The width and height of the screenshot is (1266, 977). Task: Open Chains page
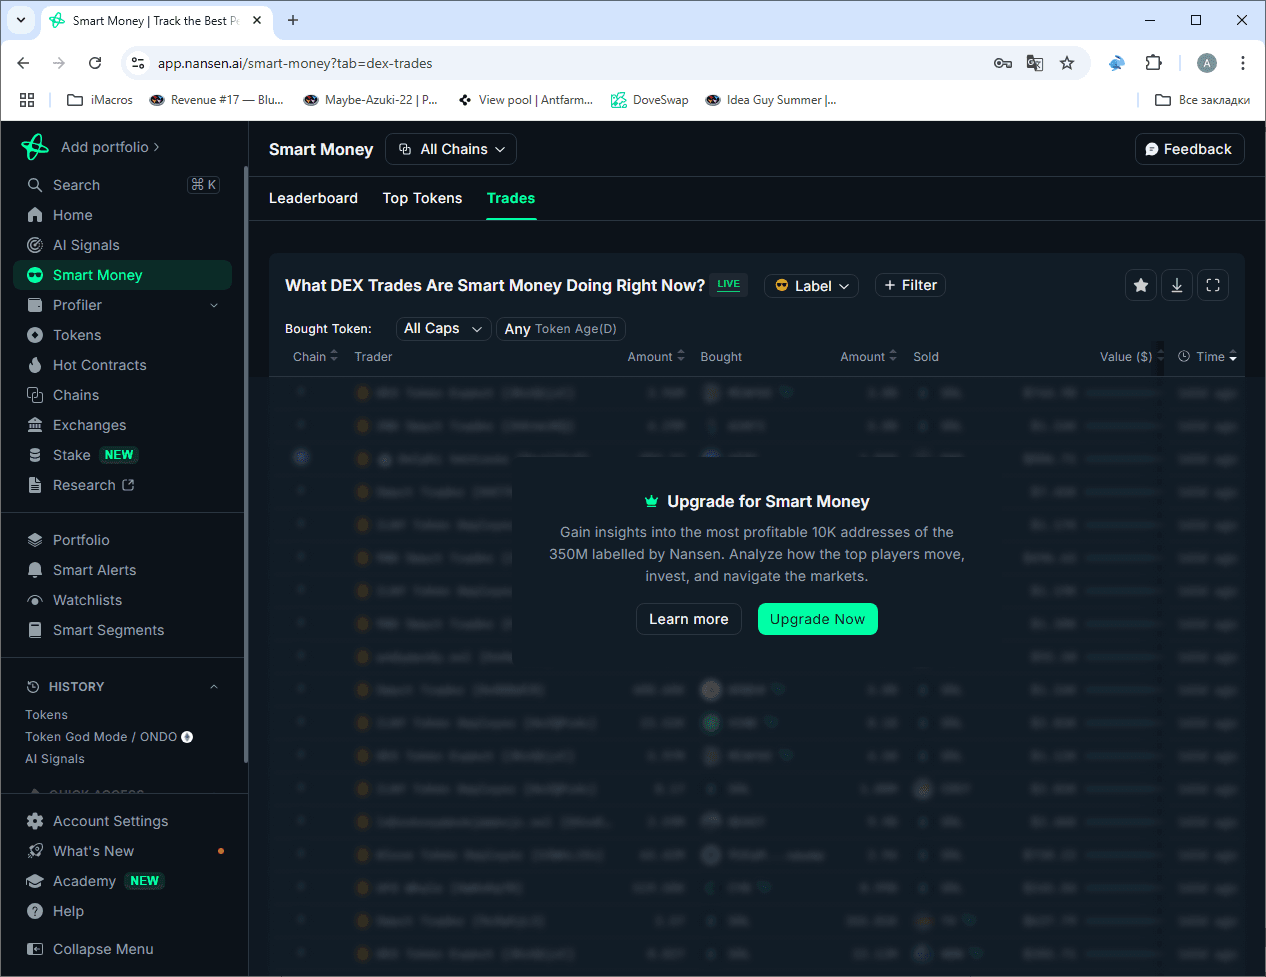tap(122, 395)
